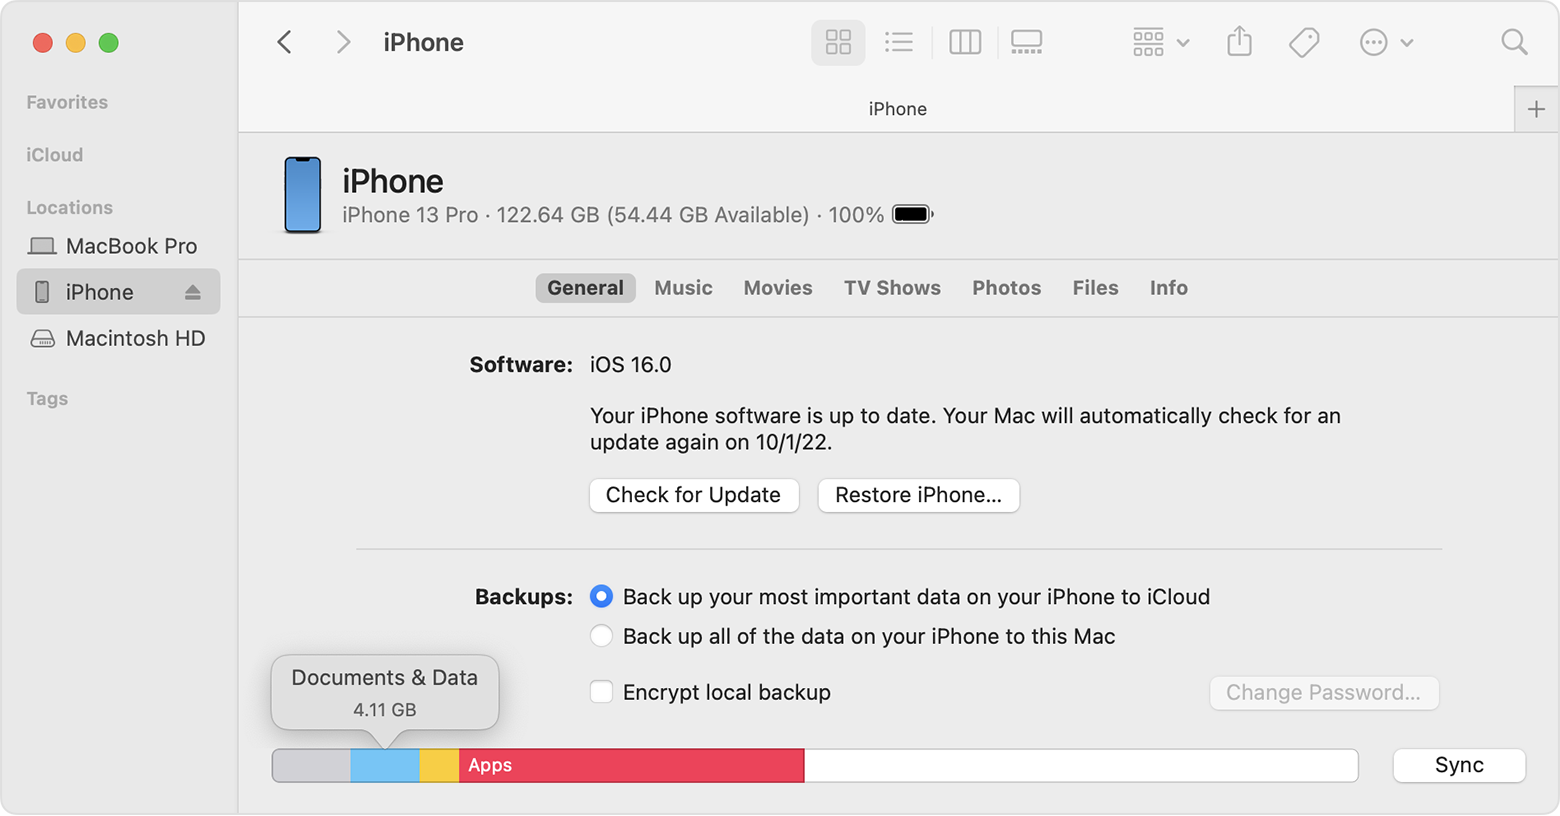Image resolution: width=1560 pixels, height=816 pixels.
Task: Click the red Apps storage segment
Action: [631, 766]
